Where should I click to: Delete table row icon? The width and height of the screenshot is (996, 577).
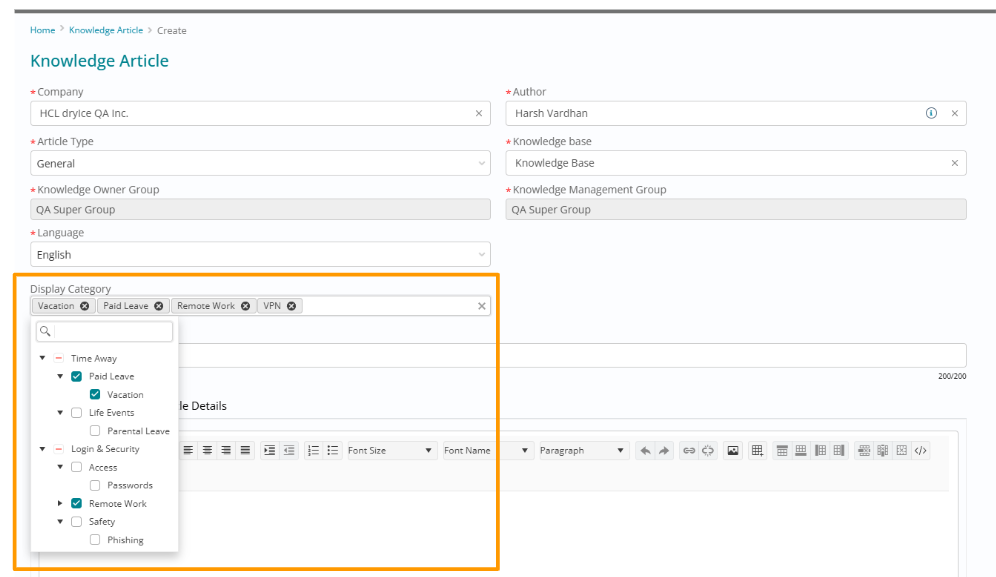pyautogui.click(x=864, y=451)
